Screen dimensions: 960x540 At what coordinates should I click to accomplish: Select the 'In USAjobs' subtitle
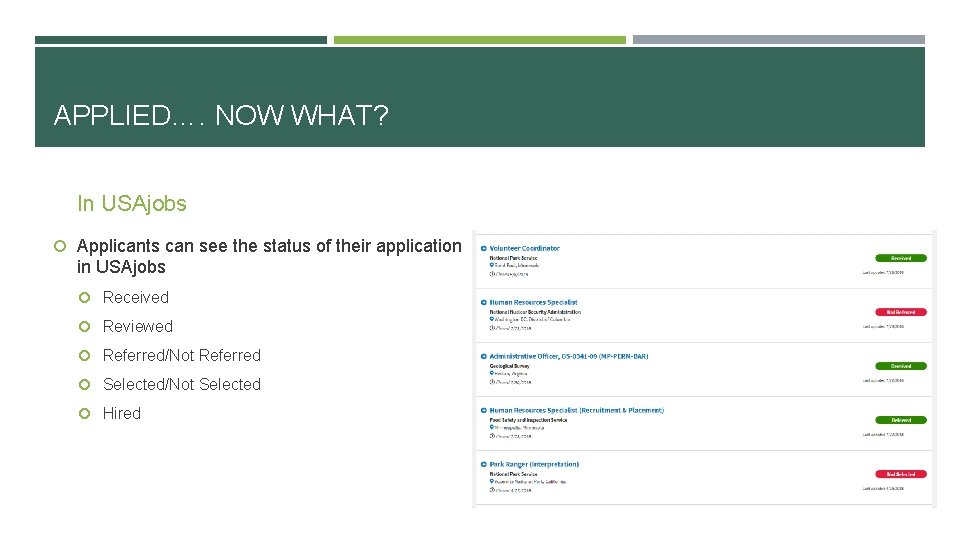coord(132,203)
